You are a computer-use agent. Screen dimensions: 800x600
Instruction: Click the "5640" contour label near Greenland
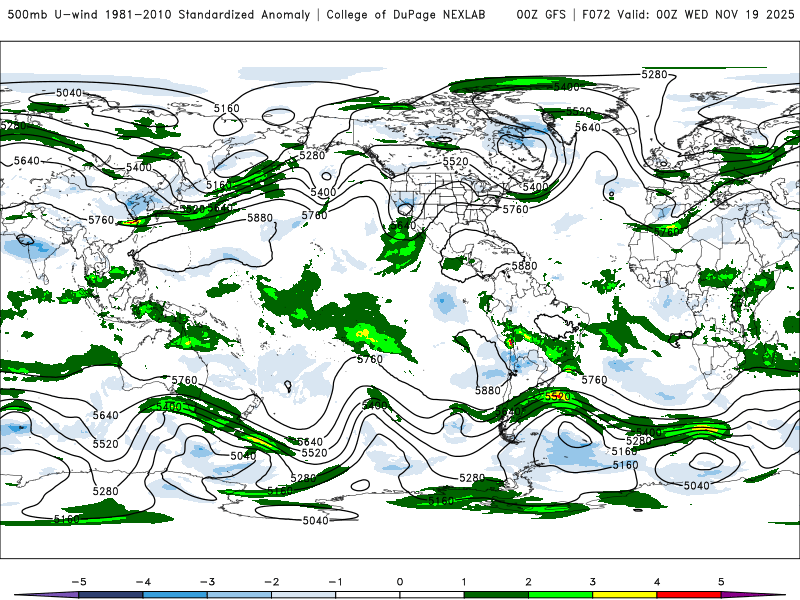588,127
